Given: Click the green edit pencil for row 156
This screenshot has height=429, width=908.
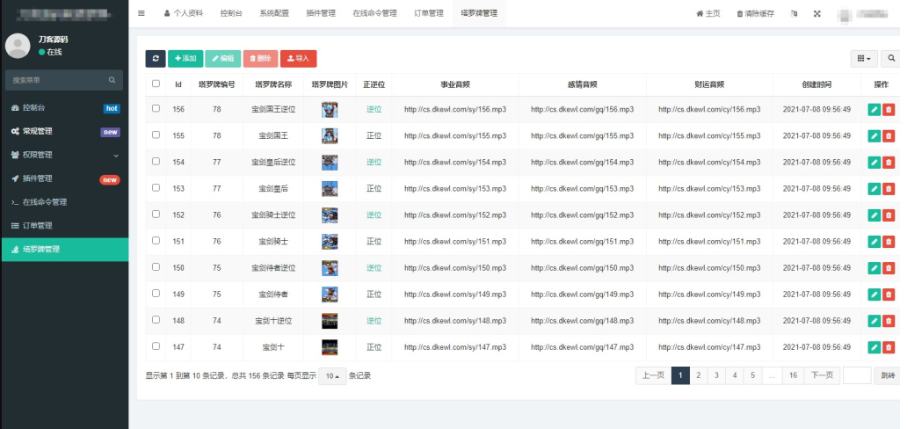Looking at the screenshot, I should 874,109.
